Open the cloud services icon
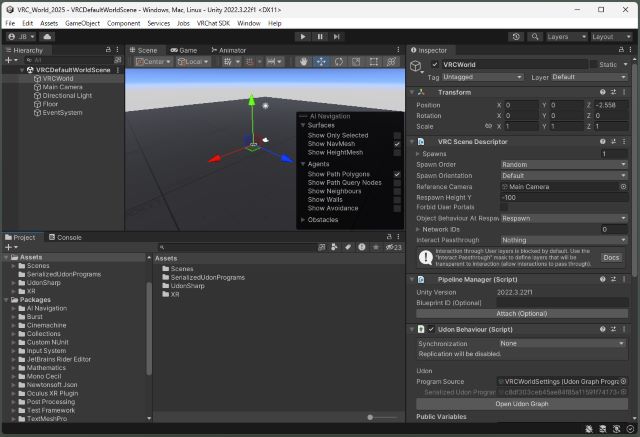The height and width of the screenshot is (437, 640). (x=47, y=37)
